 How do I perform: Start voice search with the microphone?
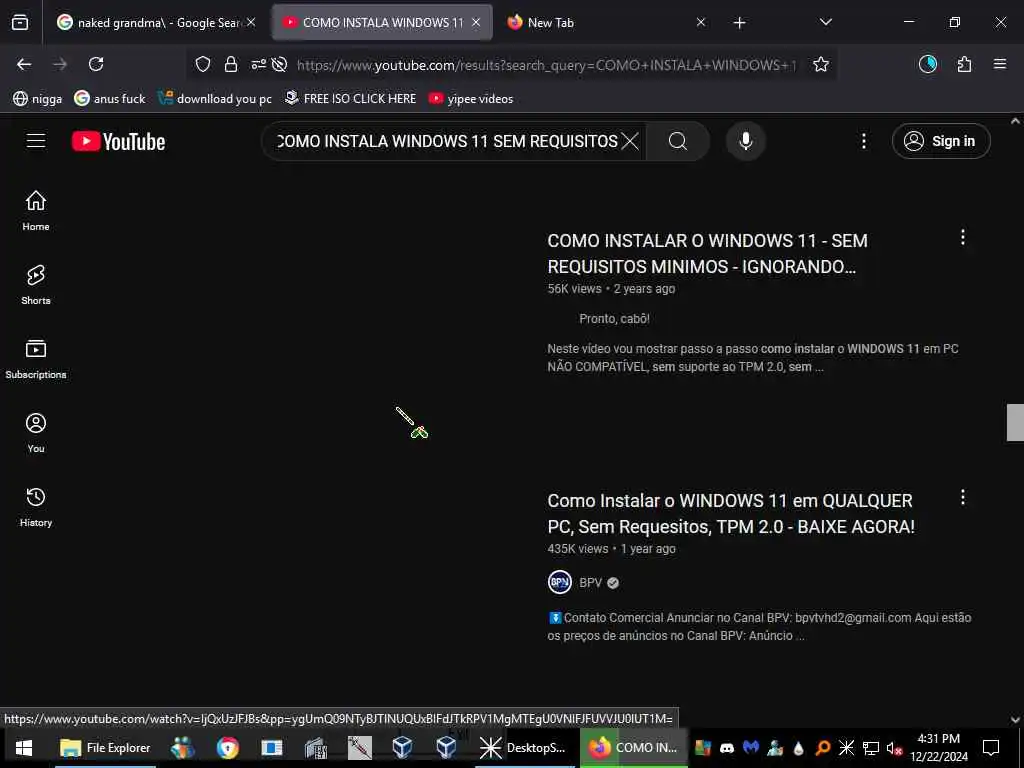(746, 141)
